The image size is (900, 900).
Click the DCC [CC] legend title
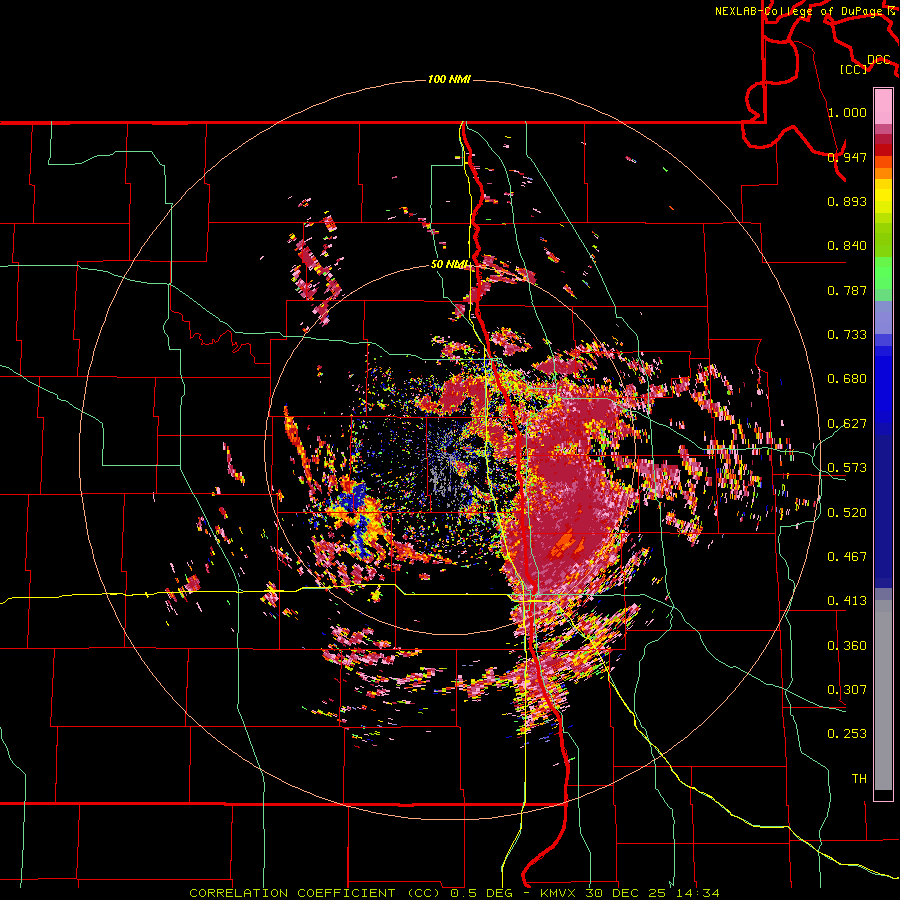pos(866,64)
